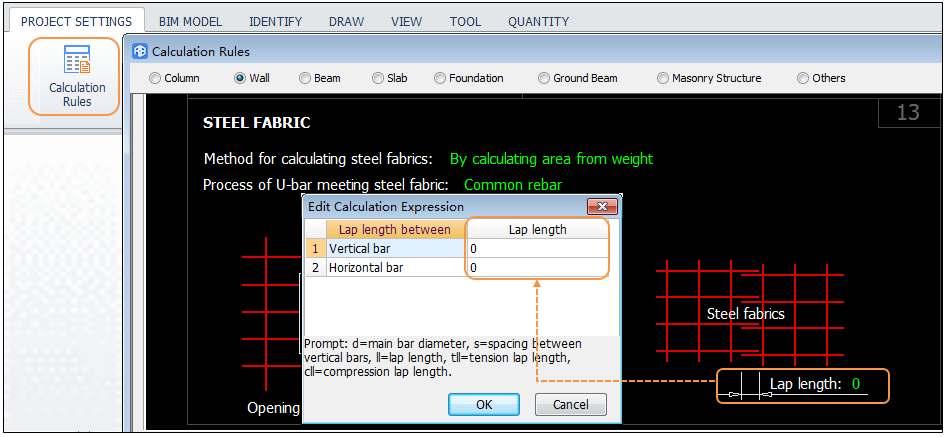Select the Slab radio button
The height and width of the screenshot is (437, 947).
[378, 78]
